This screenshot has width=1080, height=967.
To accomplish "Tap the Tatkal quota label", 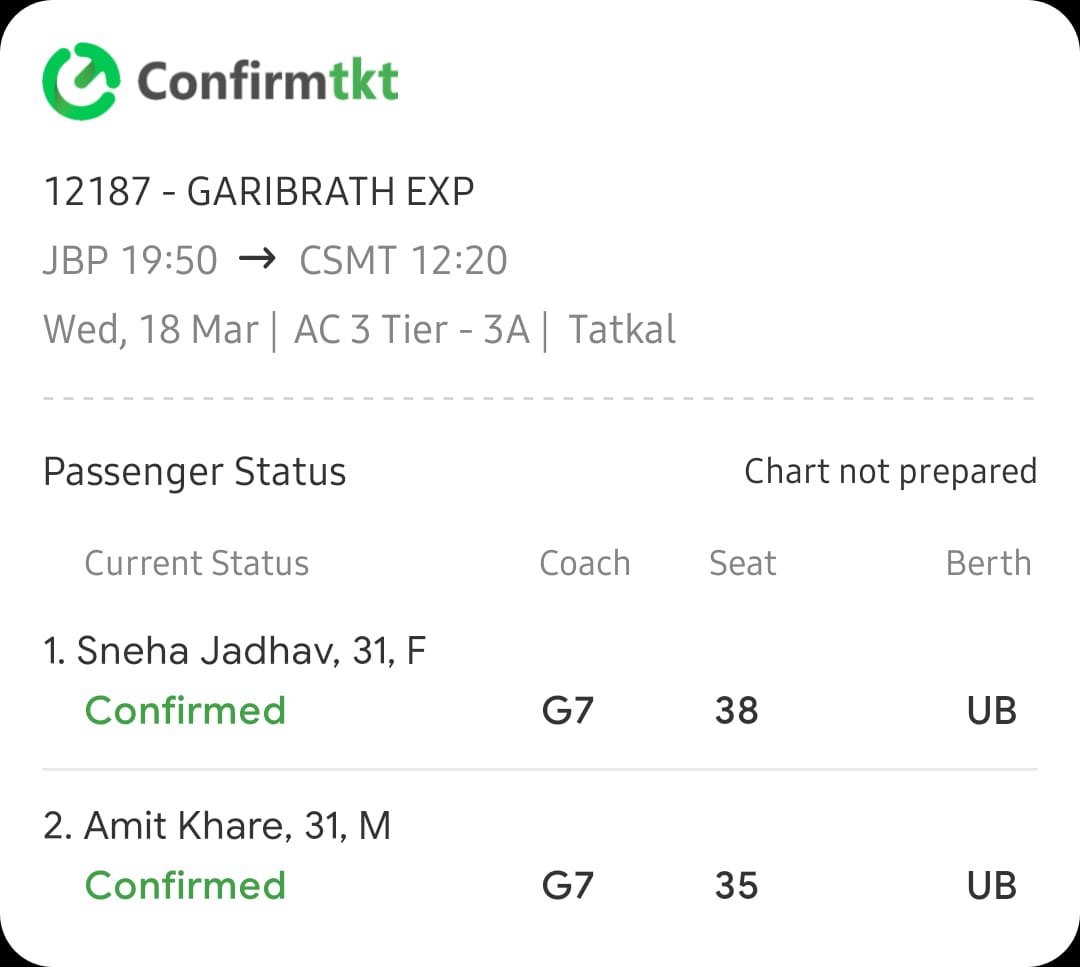I will click(622, 329).
